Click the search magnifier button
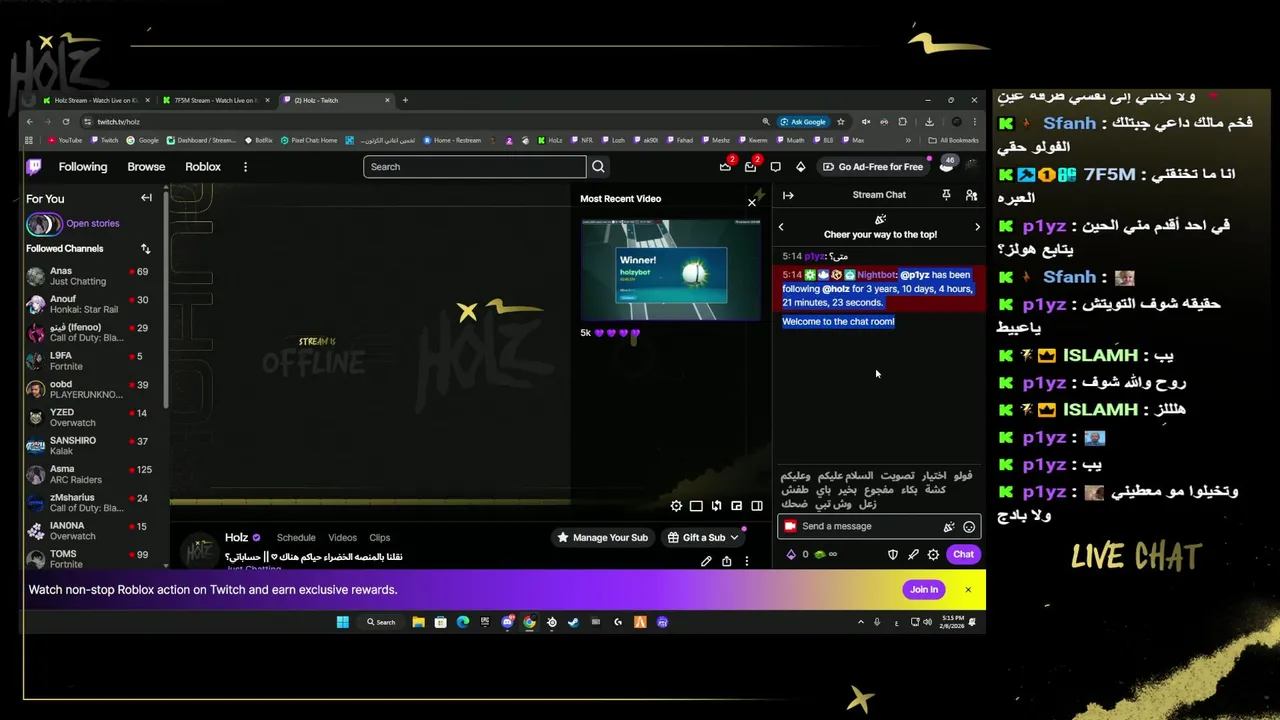 (598, 167)
